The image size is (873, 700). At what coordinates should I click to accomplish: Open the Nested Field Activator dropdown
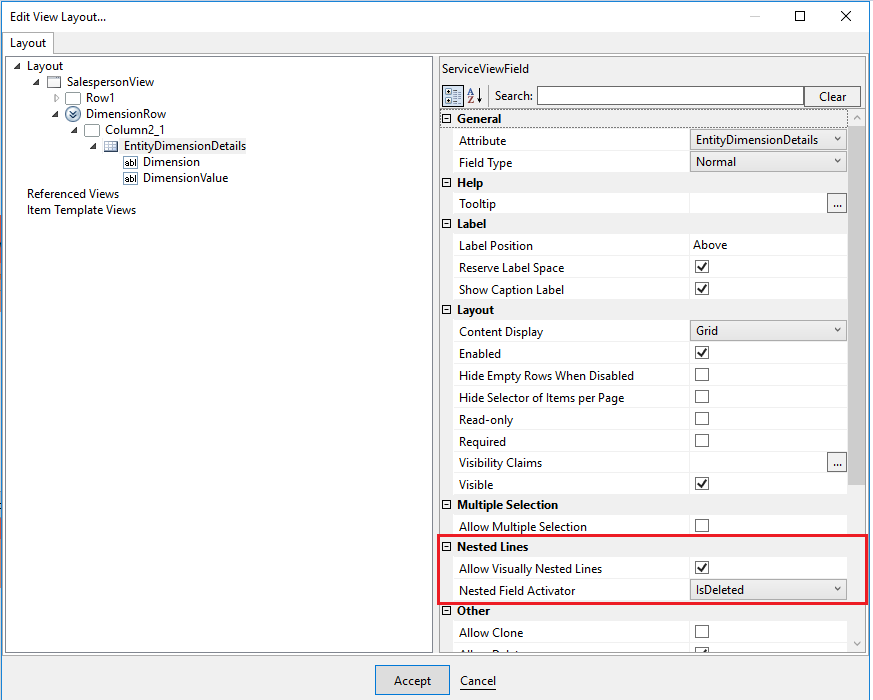[768, 590]
